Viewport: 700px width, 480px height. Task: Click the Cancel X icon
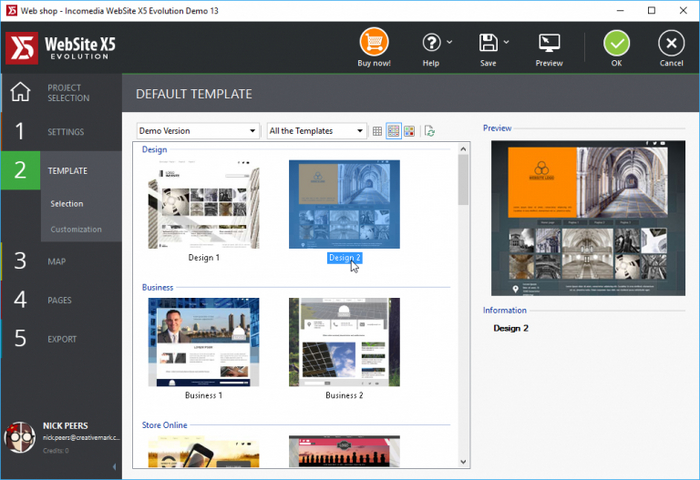(x=671, y=43)
